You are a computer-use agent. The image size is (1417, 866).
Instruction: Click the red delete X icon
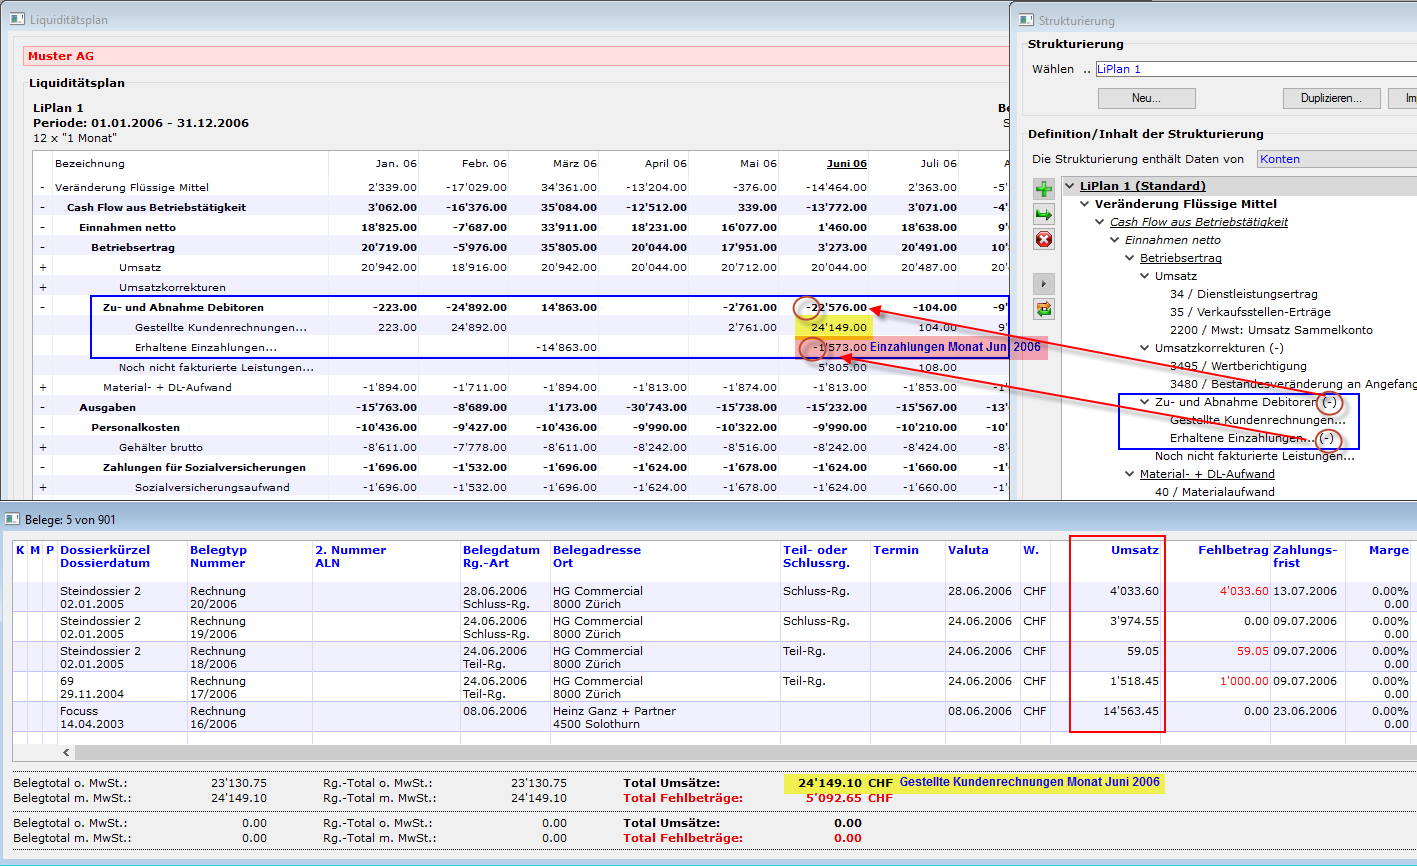(x=1044, y=240)
